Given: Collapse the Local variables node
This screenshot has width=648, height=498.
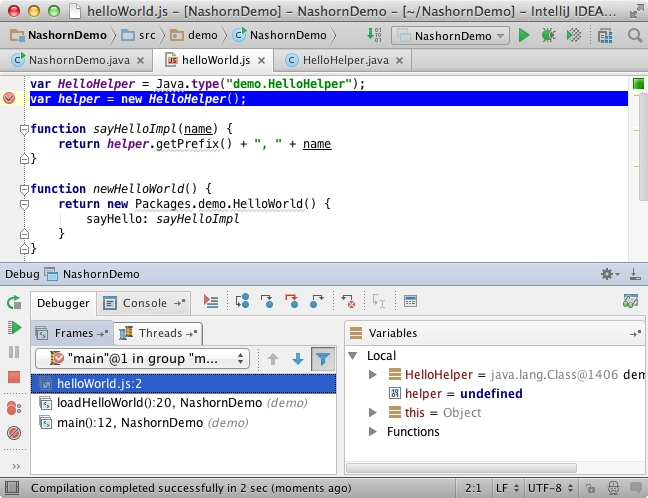Looking at the screenshot, I should pyautogui.click(x=353, y=355).
